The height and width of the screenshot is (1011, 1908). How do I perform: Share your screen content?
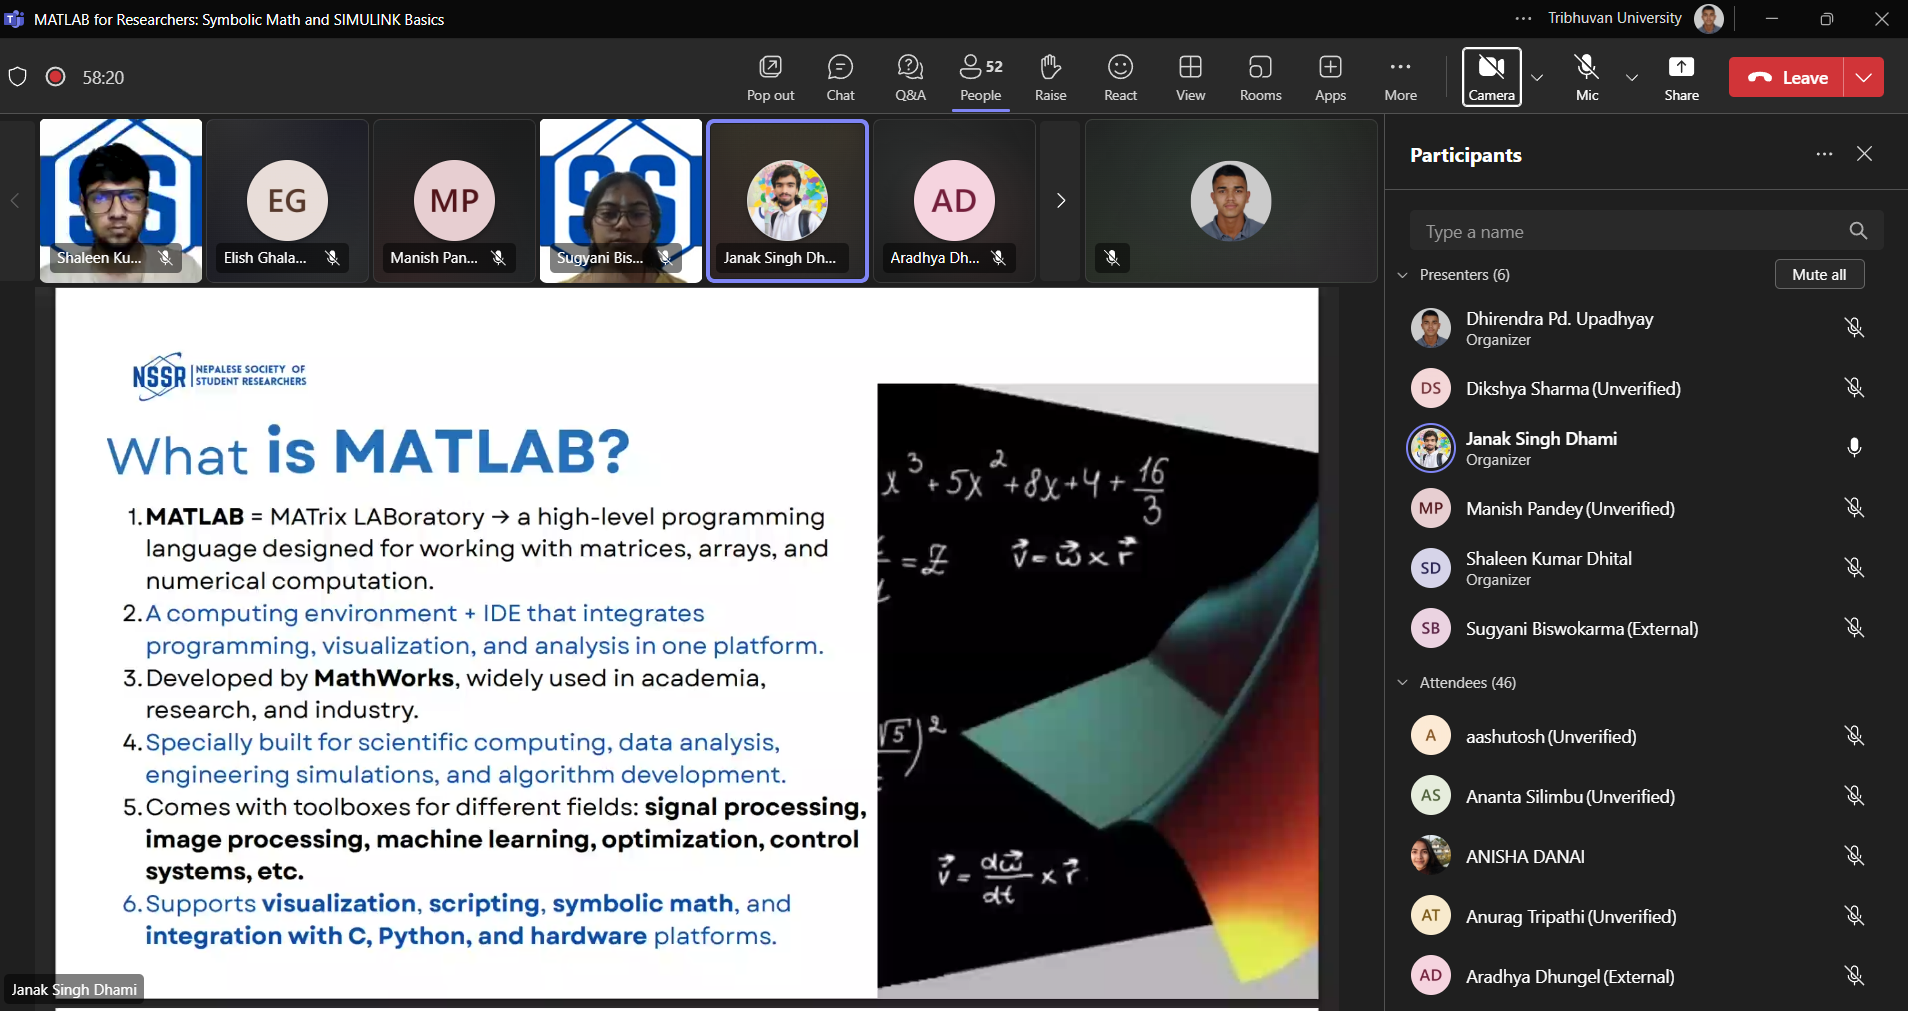click(x=1681, y=78)
